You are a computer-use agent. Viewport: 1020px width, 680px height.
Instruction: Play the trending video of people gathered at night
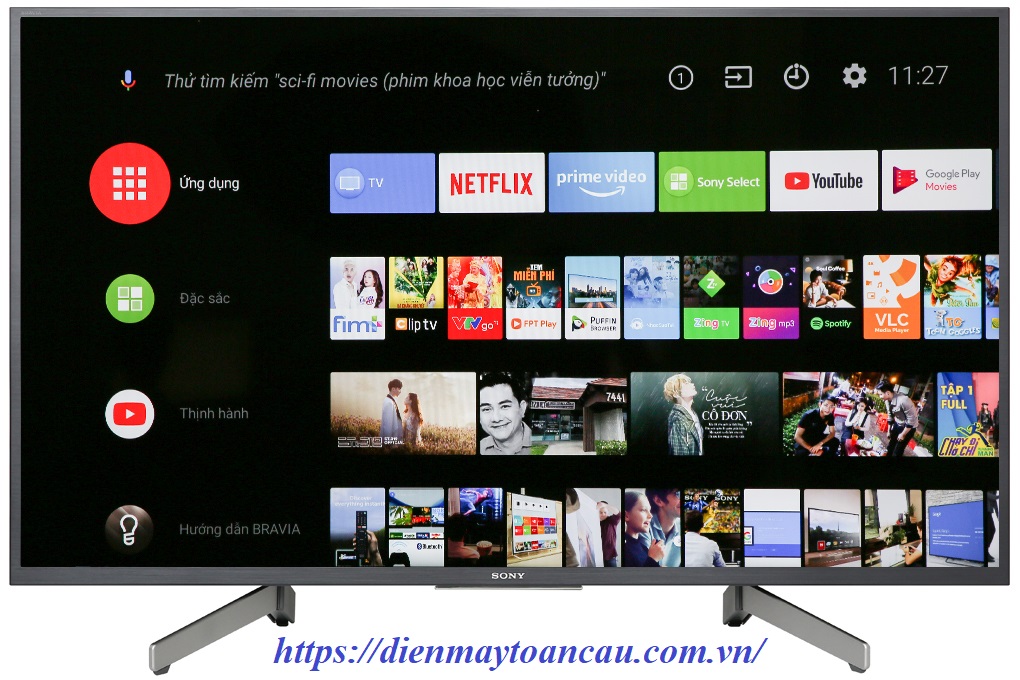(x=858, y=414)
